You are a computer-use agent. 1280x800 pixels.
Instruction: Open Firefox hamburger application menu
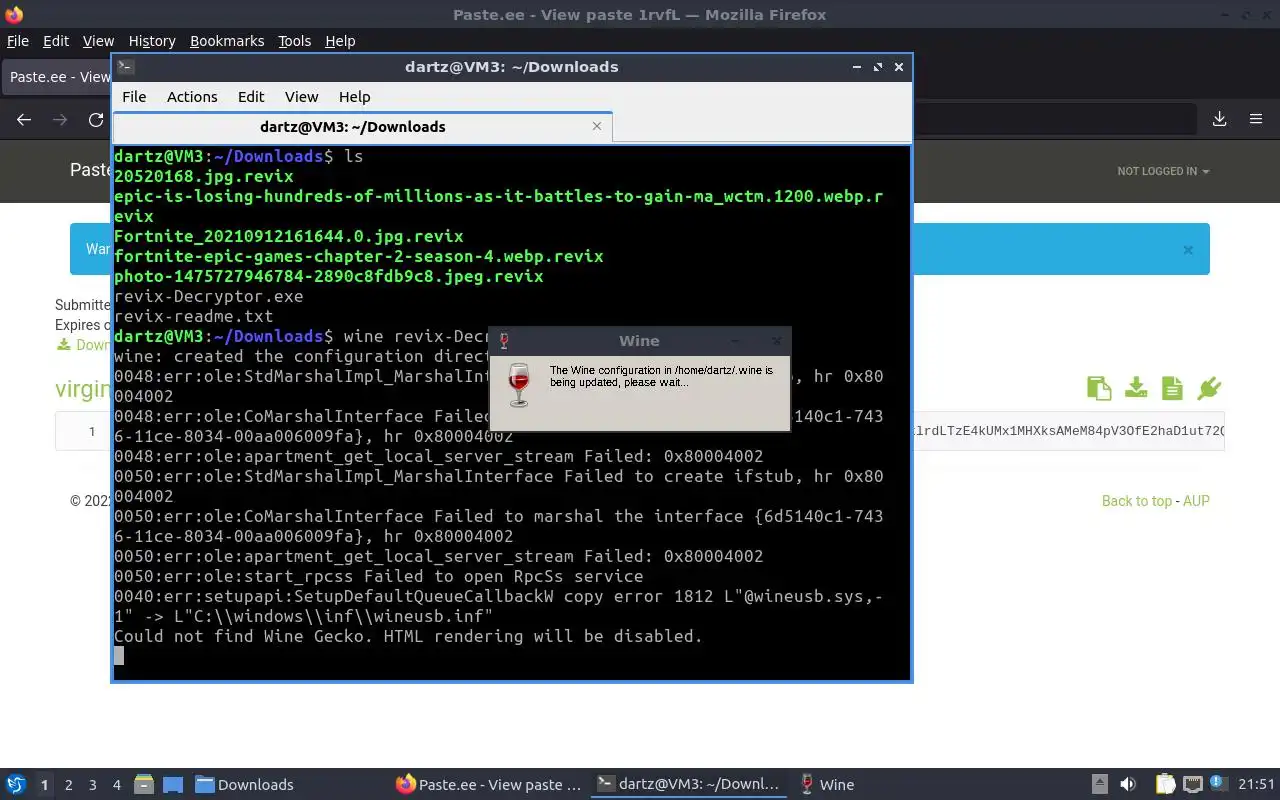click(1256, 119)
